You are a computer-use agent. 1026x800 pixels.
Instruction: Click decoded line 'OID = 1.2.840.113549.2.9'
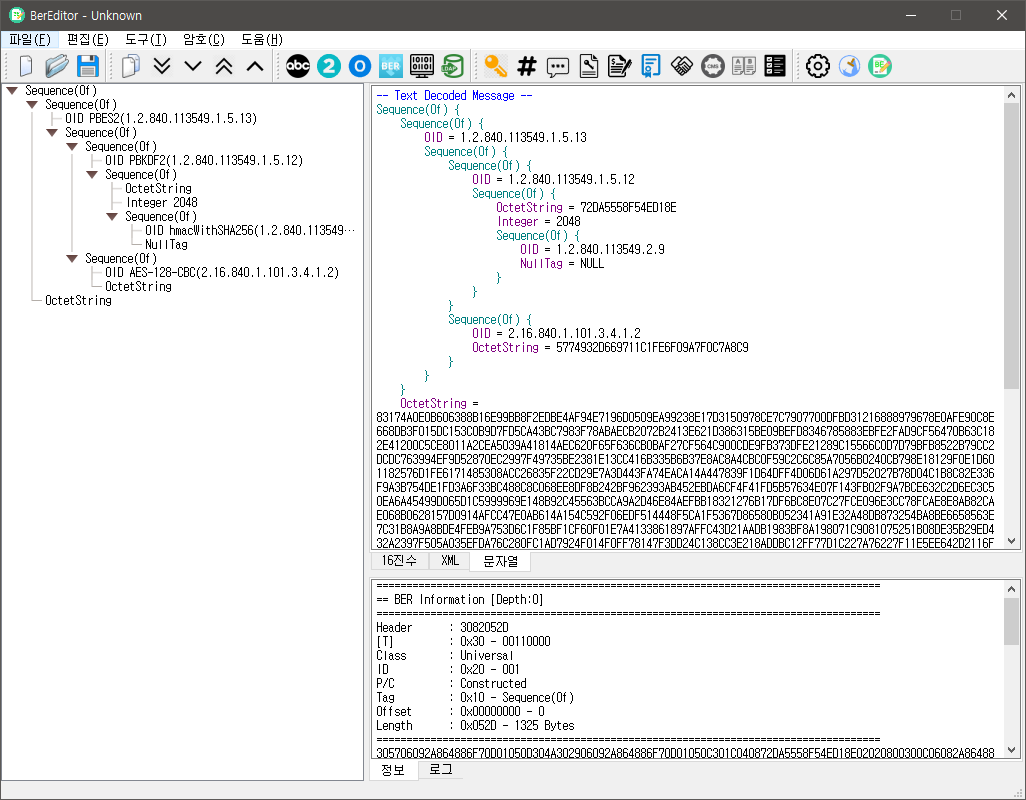pos(592,249)
